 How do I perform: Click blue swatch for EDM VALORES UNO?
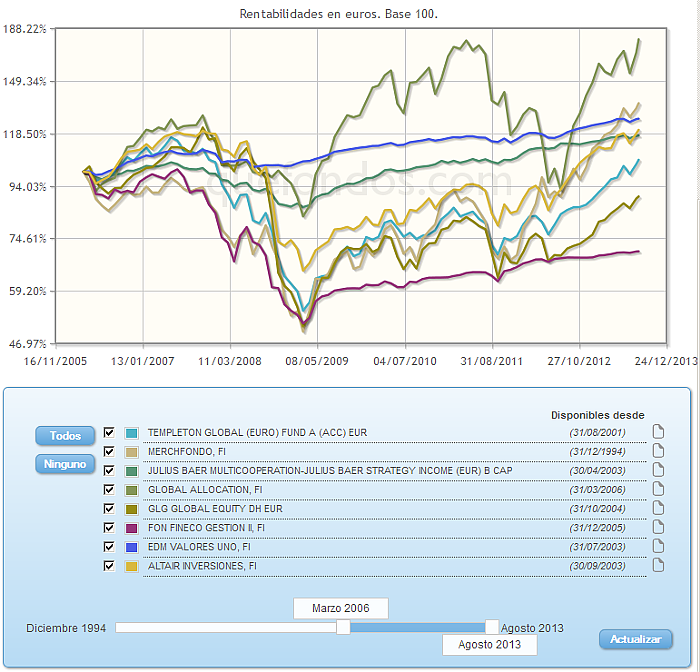pos(131,547)
